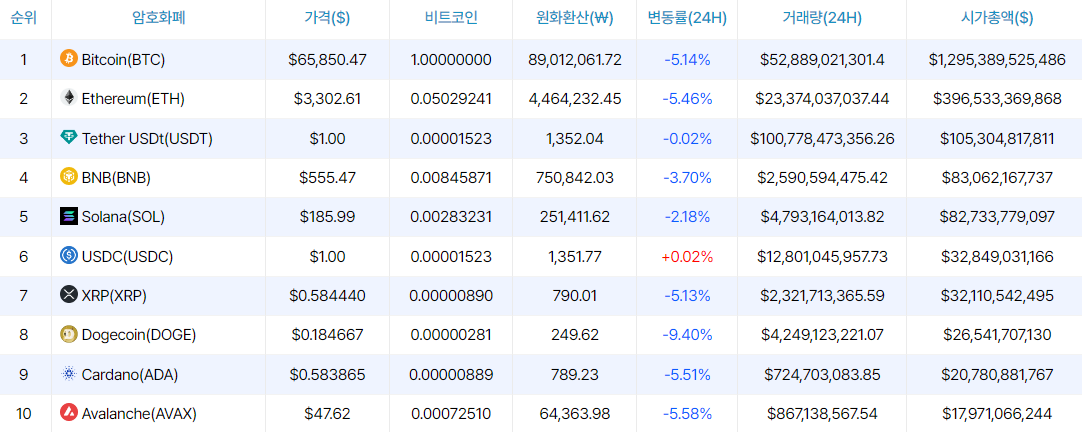
Task: Select XRP price $0.584440
Action: 327,296
